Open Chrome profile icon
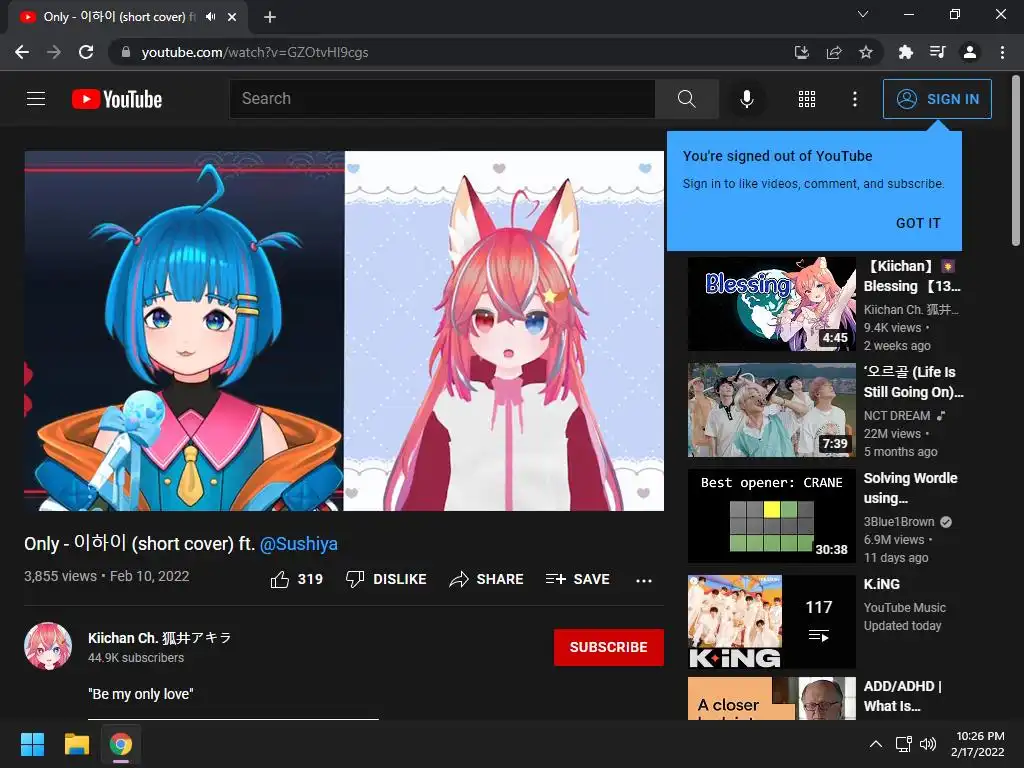This screenshot has width=1024, height=768. [x=970, y=52]
